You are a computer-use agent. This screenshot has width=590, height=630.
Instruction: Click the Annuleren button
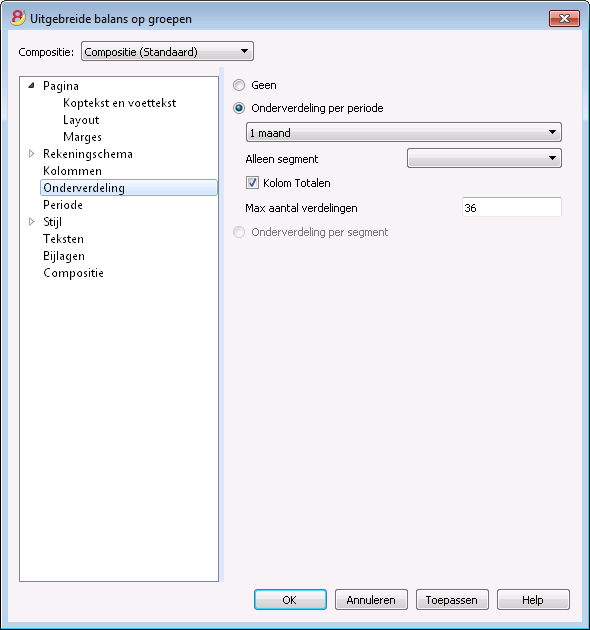(371, 600)
